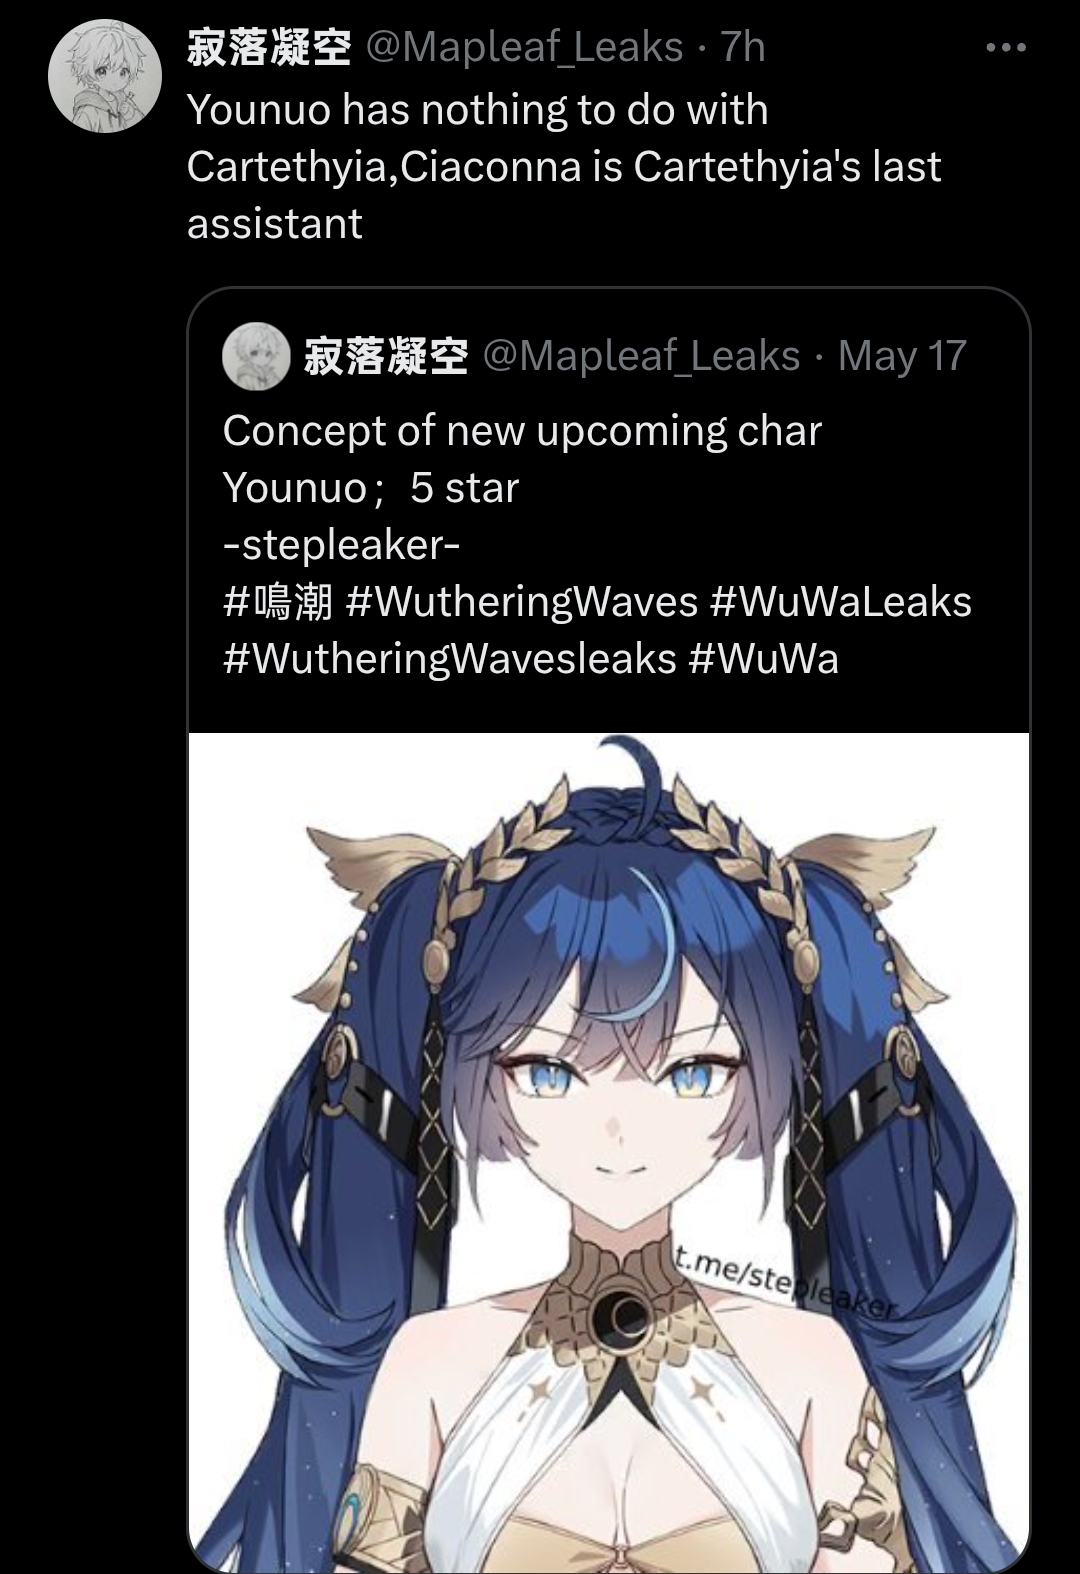Open the '-stepleaker-' credit line in quoted tweet
The height and width of the screenshot is (1574, 1080).
coord(341,545)
